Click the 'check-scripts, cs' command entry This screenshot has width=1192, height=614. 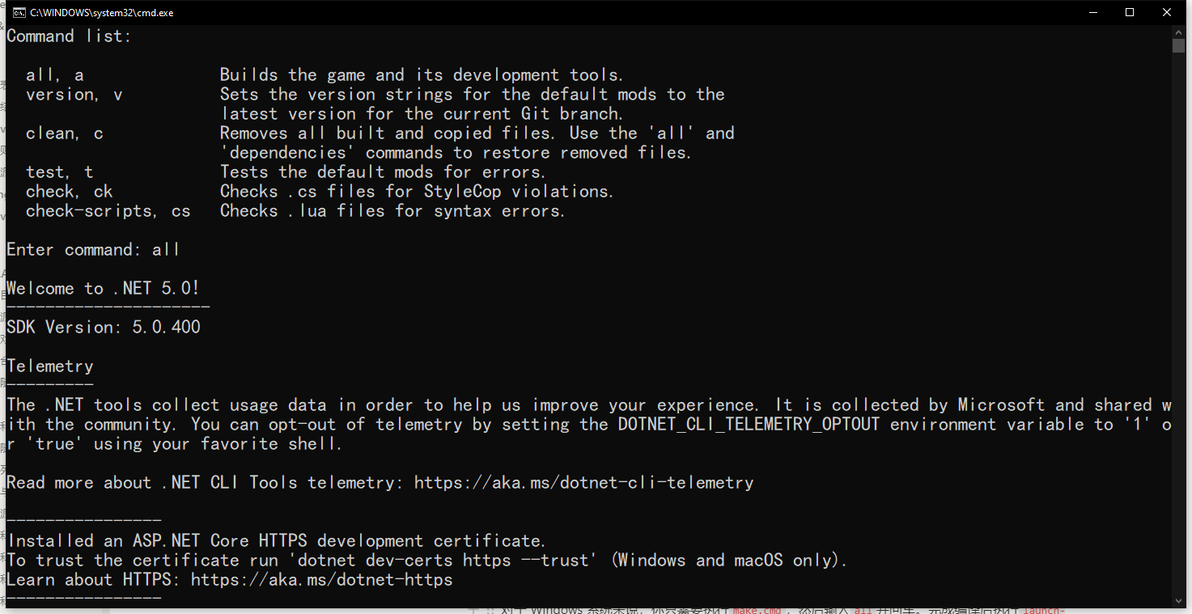[x=107, y=211]
